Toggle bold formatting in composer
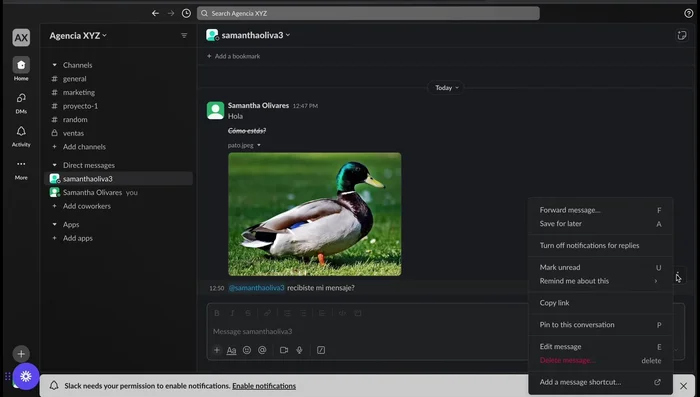This screenshot has height=397, width=700. (x=217, y=313)
